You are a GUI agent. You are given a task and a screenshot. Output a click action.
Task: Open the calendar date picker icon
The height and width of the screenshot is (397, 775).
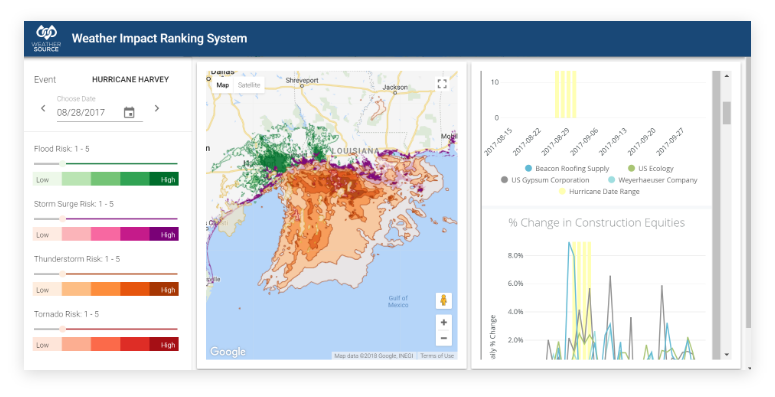point(129,113)
